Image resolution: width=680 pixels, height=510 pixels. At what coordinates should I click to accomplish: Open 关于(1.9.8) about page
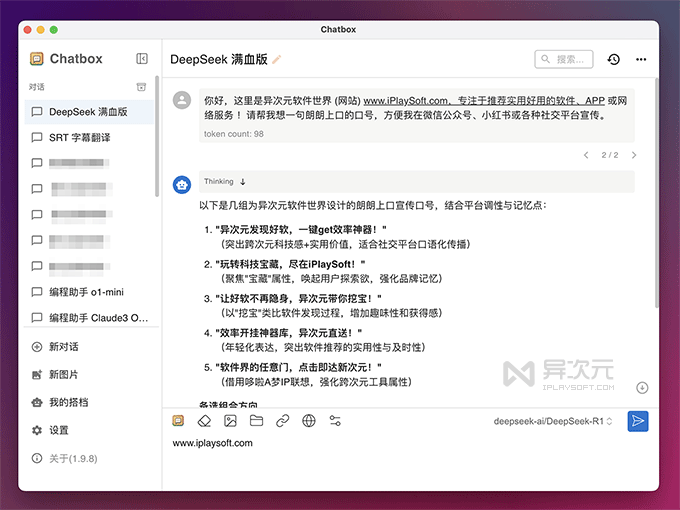coord(89,458)
